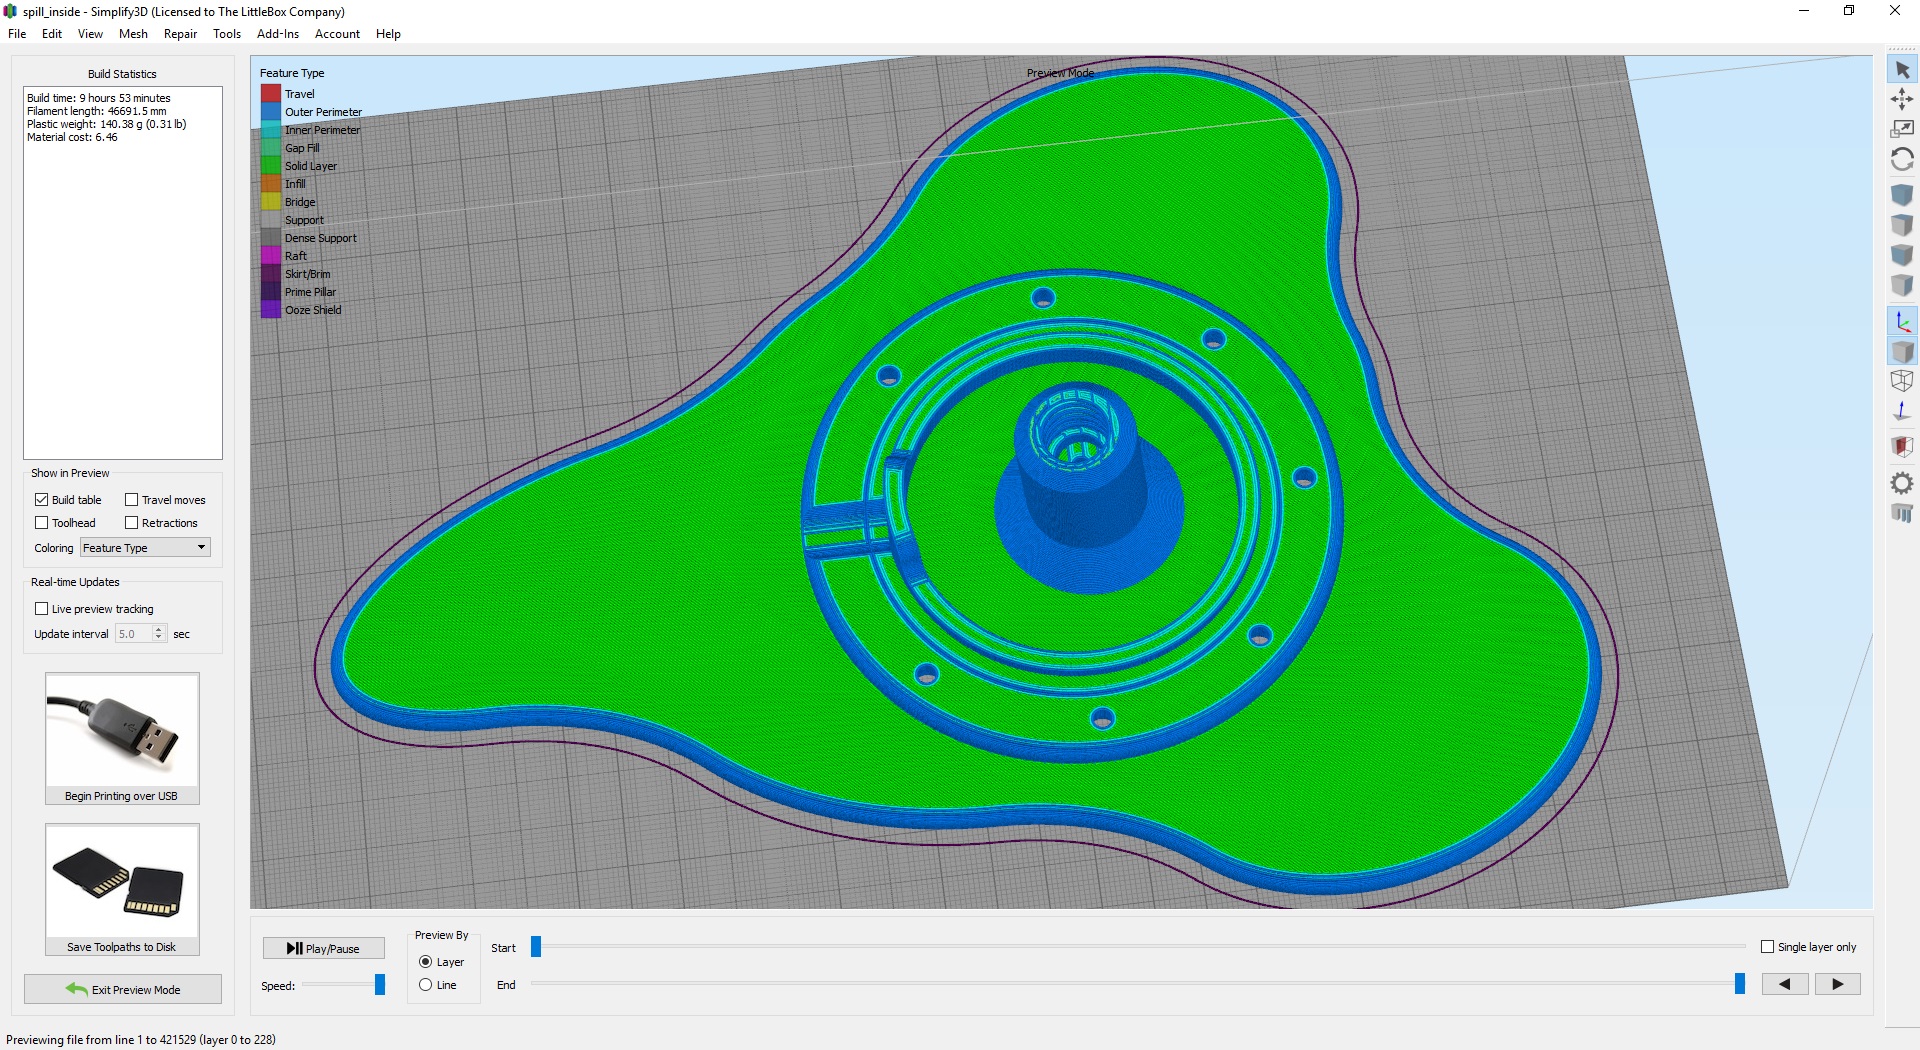Click the 'Previewing file from line' status text
Screen dimensions: 1920x1050
tap(141, 1039)
